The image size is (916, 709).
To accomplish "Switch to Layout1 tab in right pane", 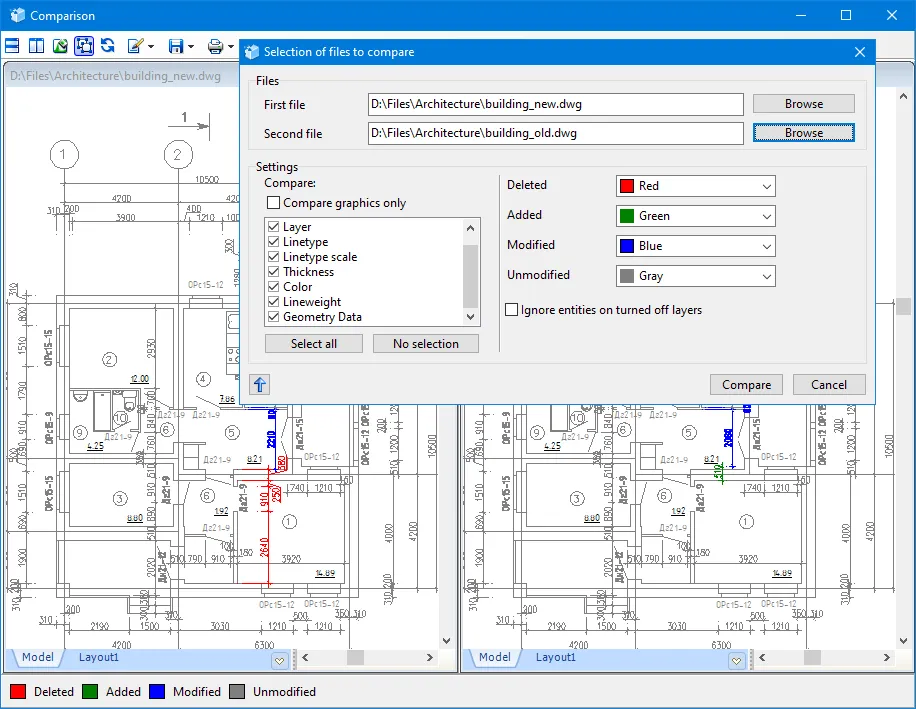I will 556,657.
